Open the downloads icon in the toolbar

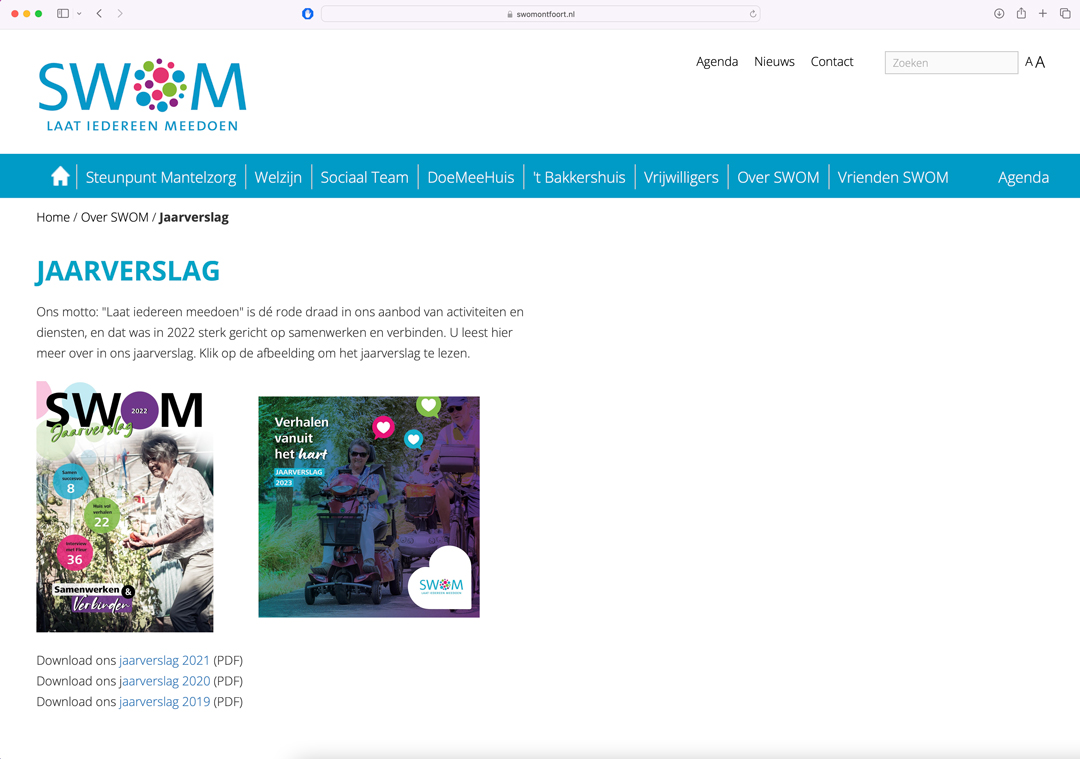click(999, 14)
